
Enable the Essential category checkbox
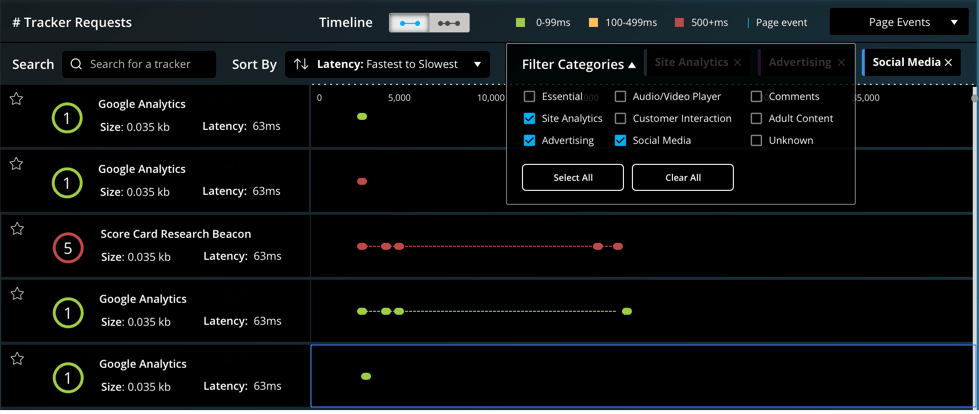[x=529, y=97]
